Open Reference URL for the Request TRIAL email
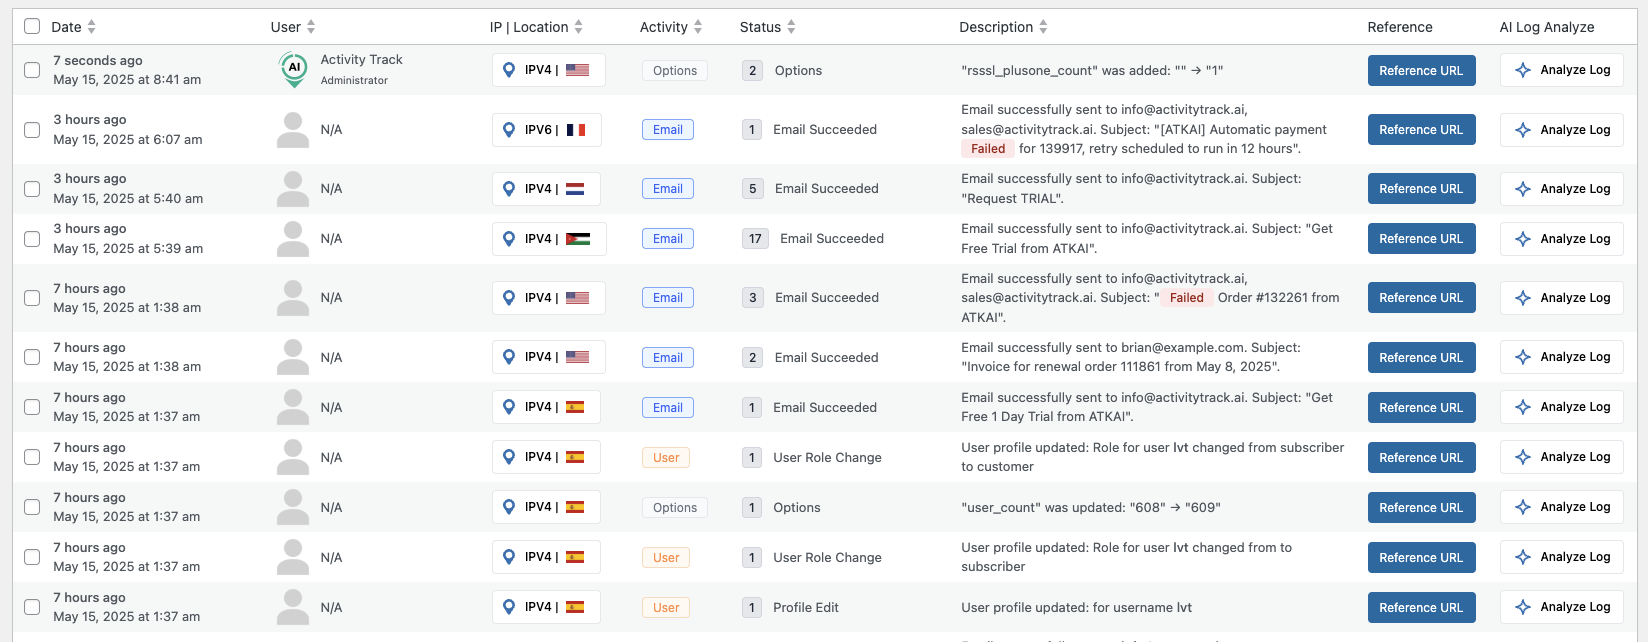 point(1421,189)
